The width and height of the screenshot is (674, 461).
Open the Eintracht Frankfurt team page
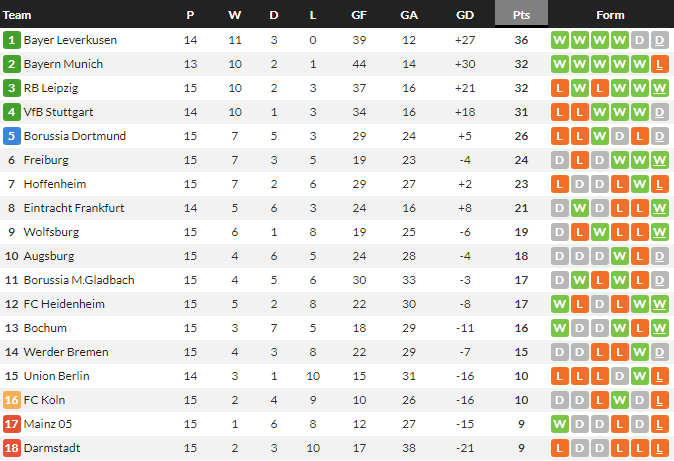pyautogui.click(x=73, y=208)
